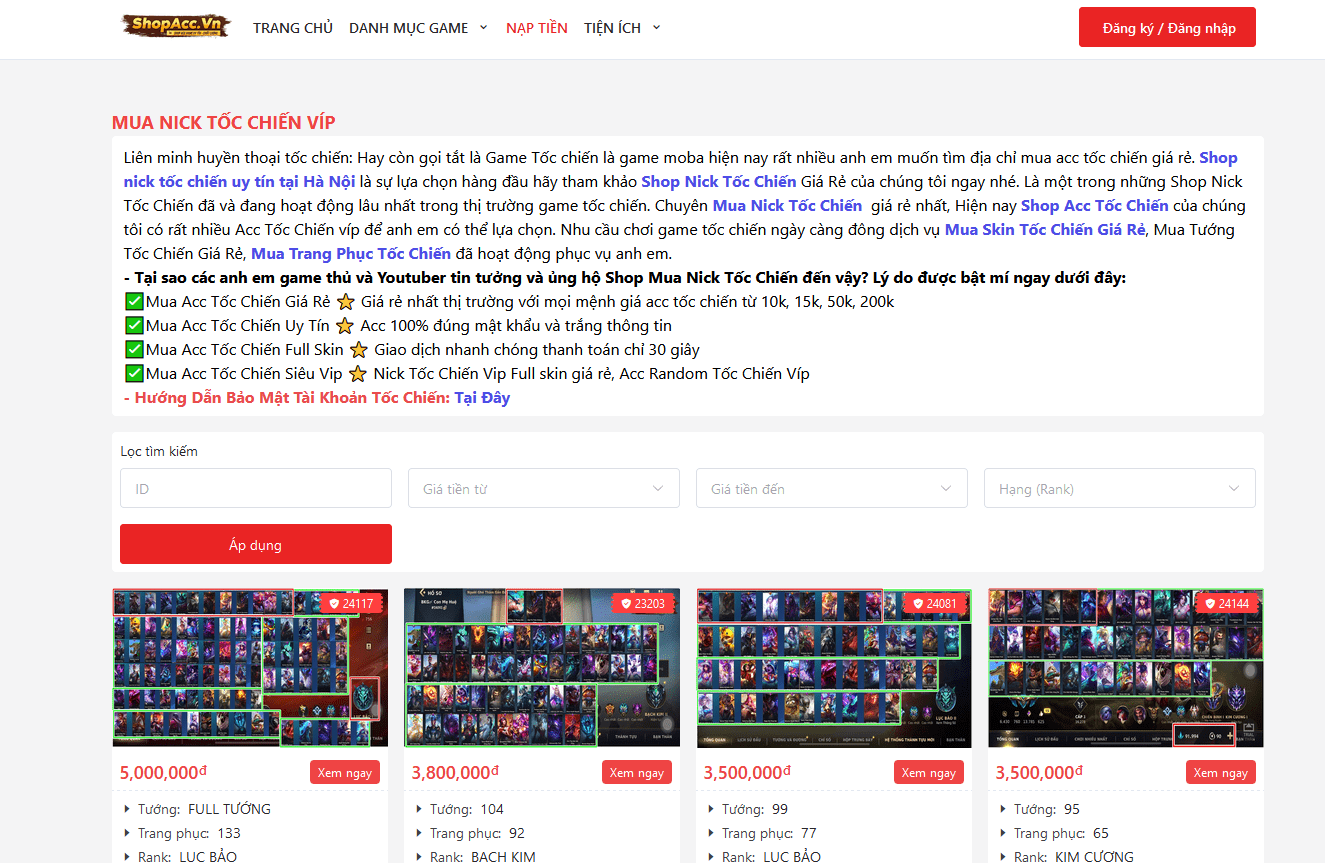Open the NẠP TIỀN page
Image resolution: width=1325 pixels, height=863 pixels.
[537, 28]
